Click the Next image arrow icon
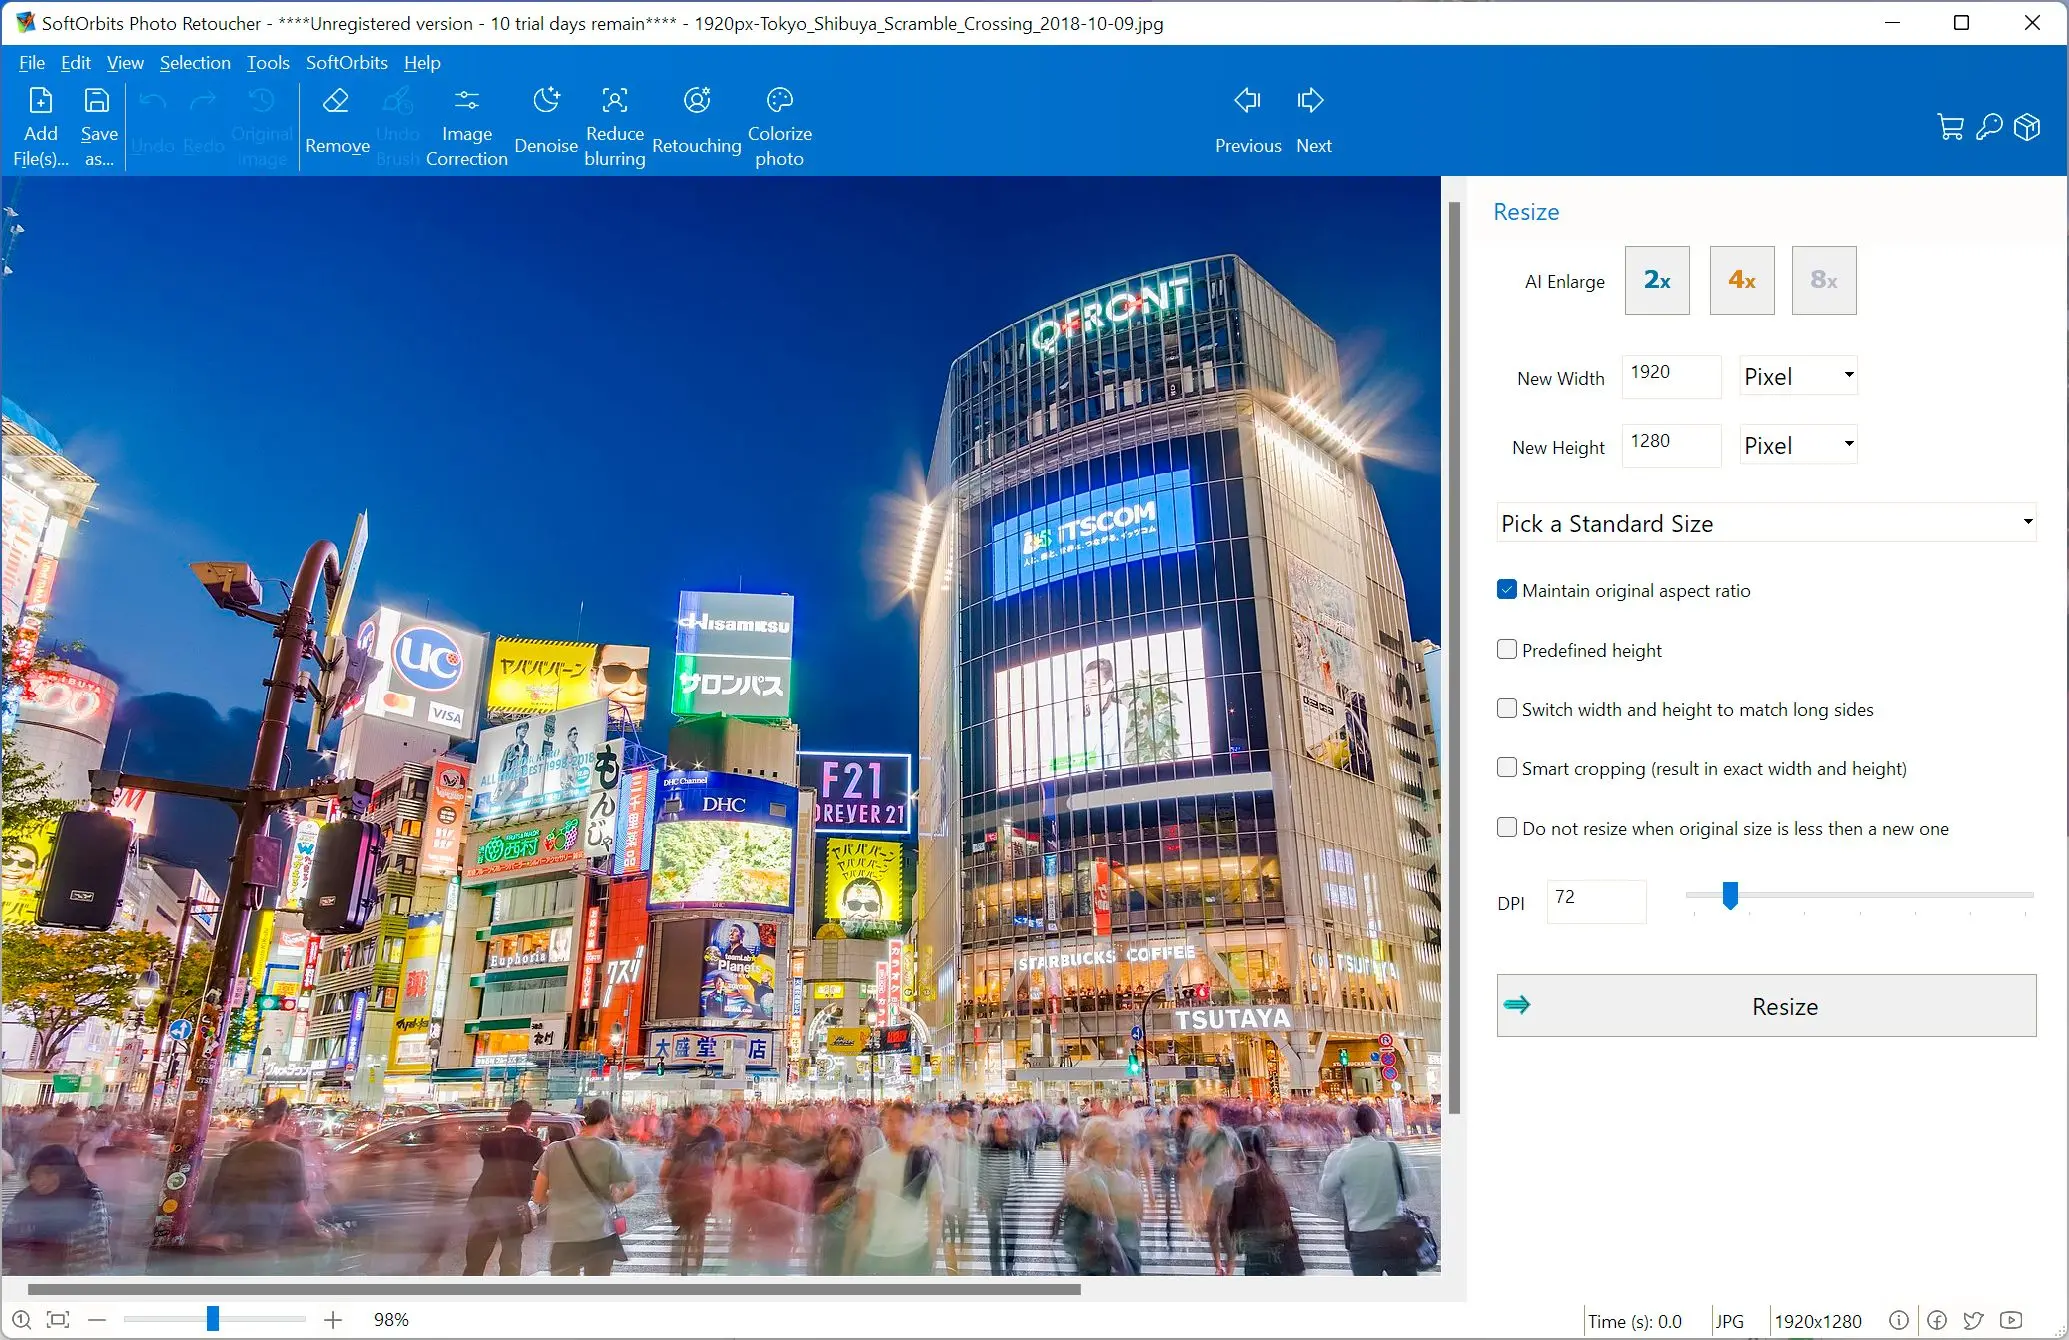This screenshot has height=1340, width=2069. [1310, 102]
